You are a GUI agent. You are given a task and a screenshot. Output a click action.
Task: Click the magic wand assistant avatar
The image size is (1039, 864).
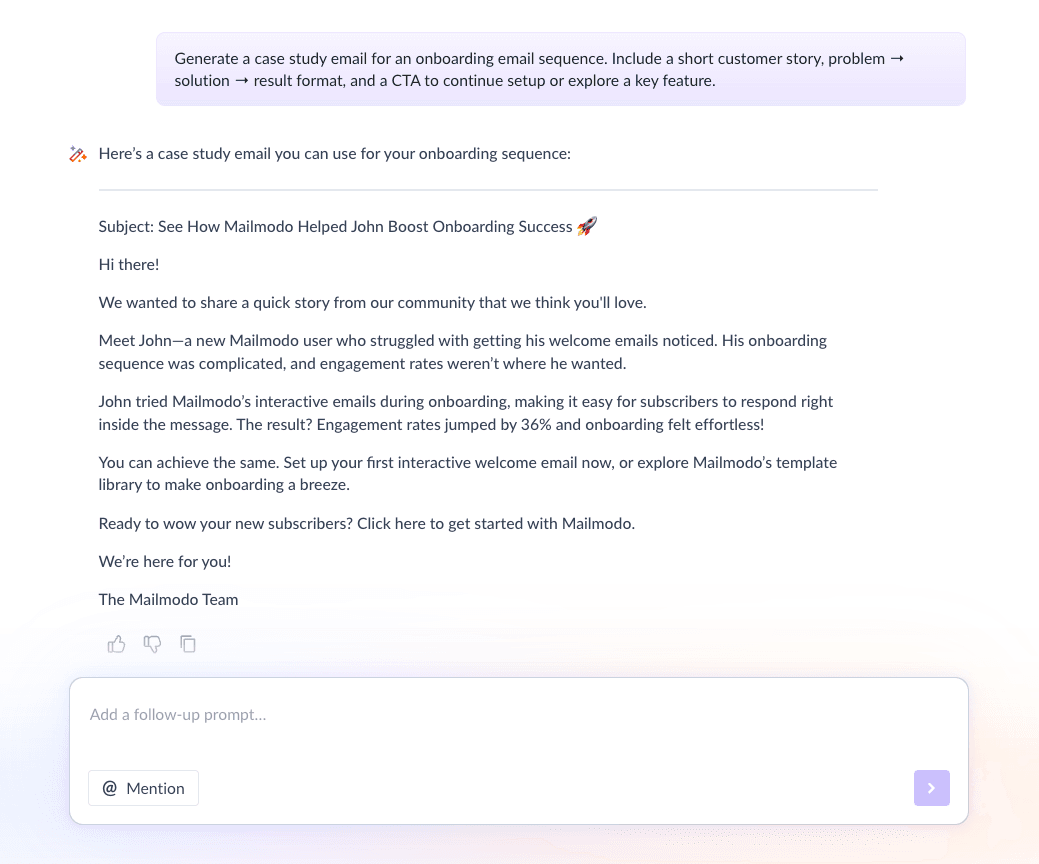(78, 153)
